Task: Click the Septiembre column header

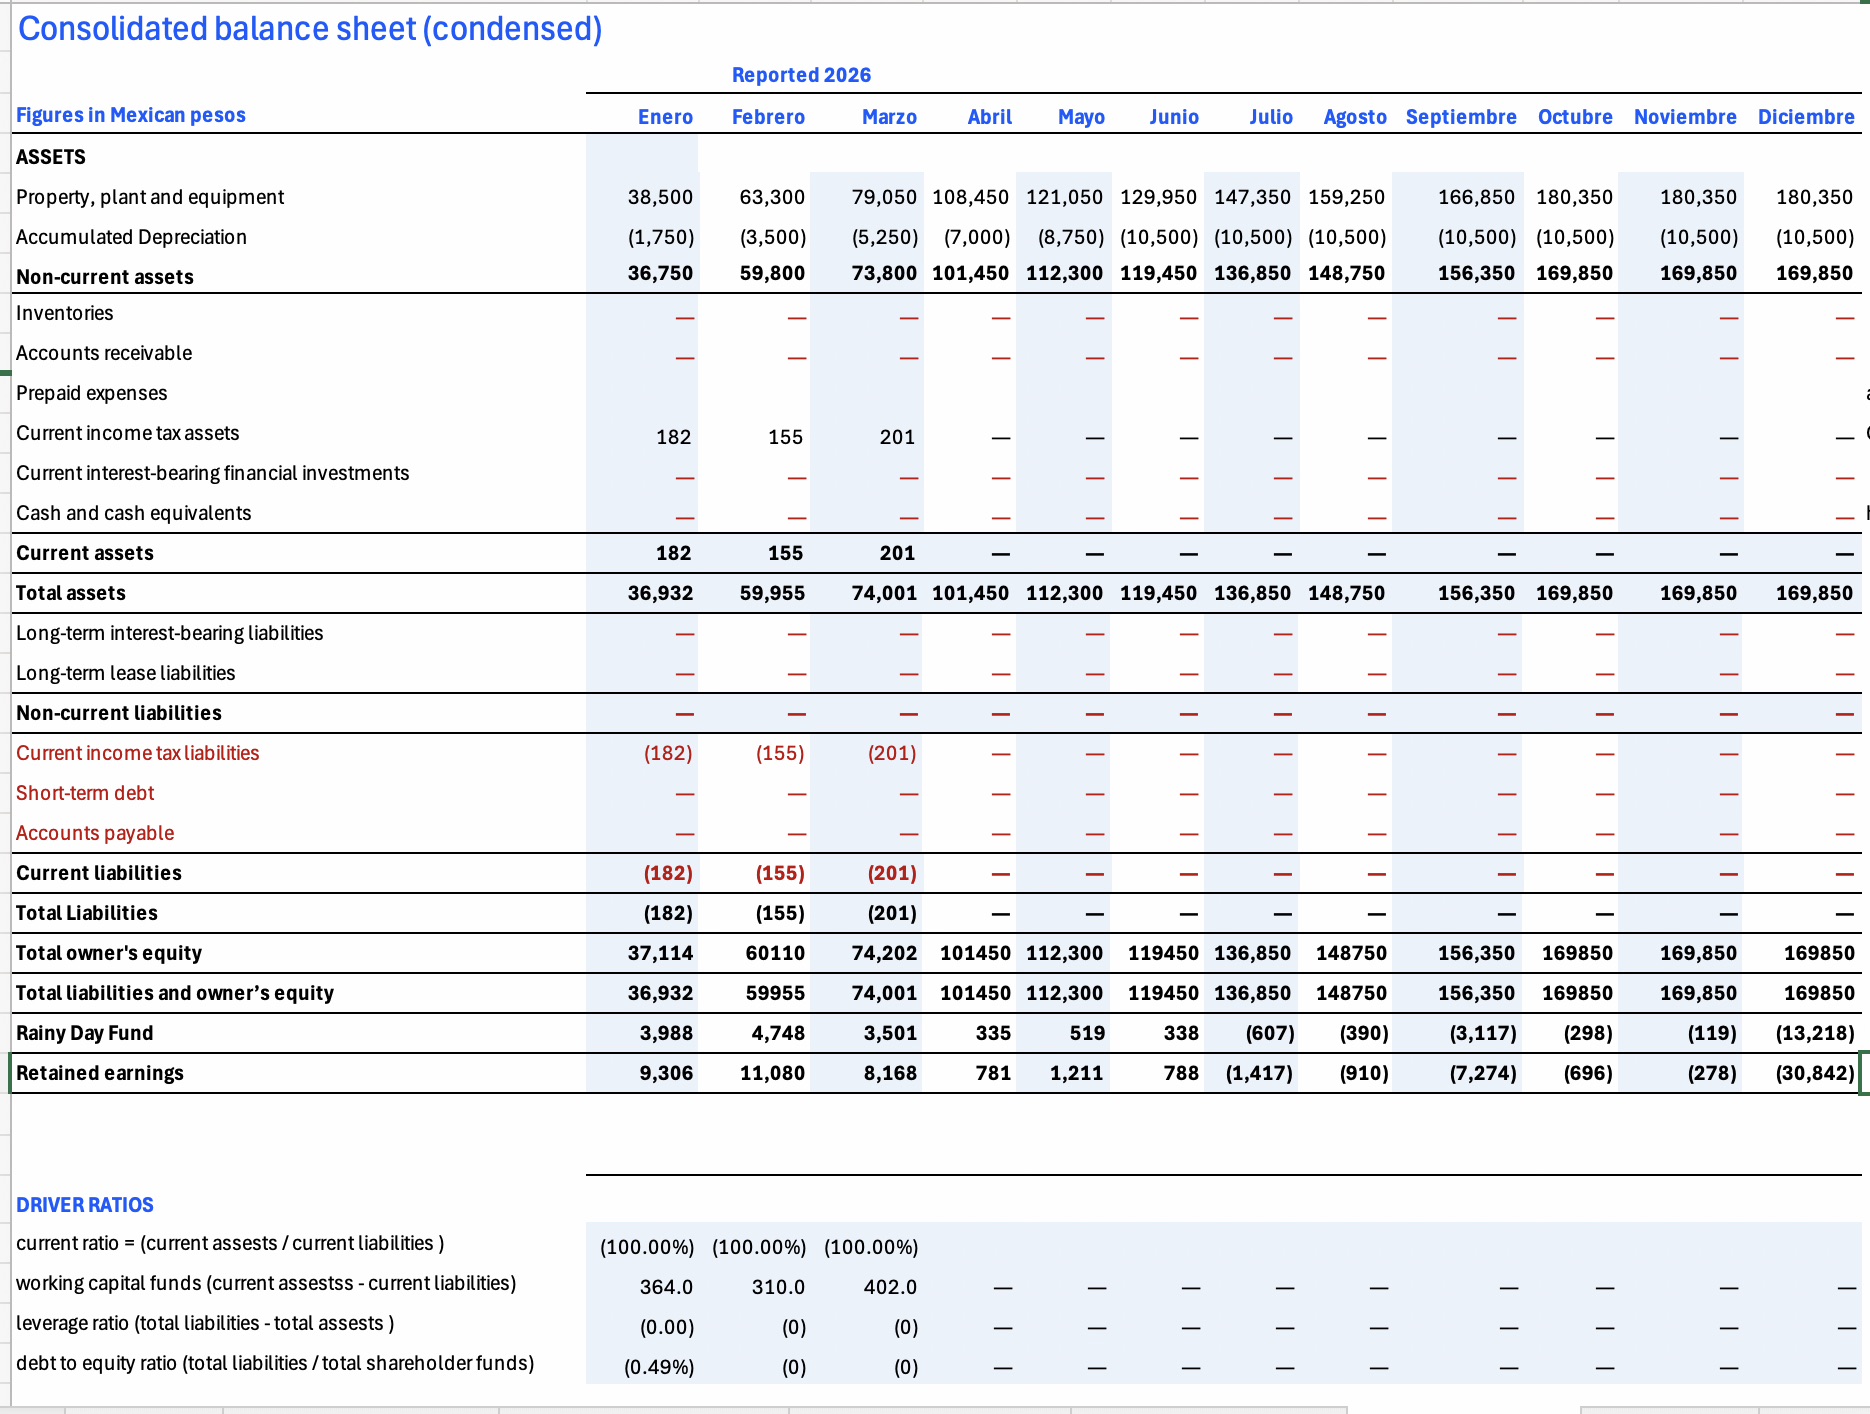Action: pos(1461,117)
